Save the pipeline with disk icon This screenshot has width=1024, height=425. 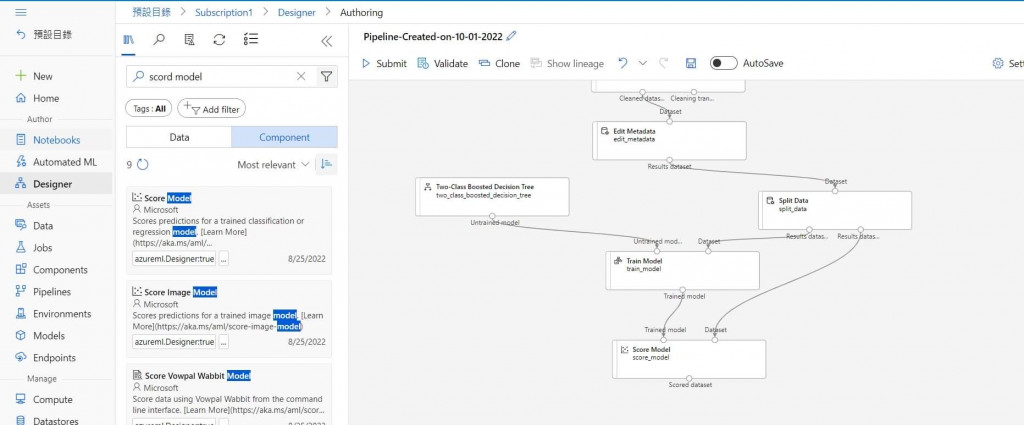tap(691, 63)
